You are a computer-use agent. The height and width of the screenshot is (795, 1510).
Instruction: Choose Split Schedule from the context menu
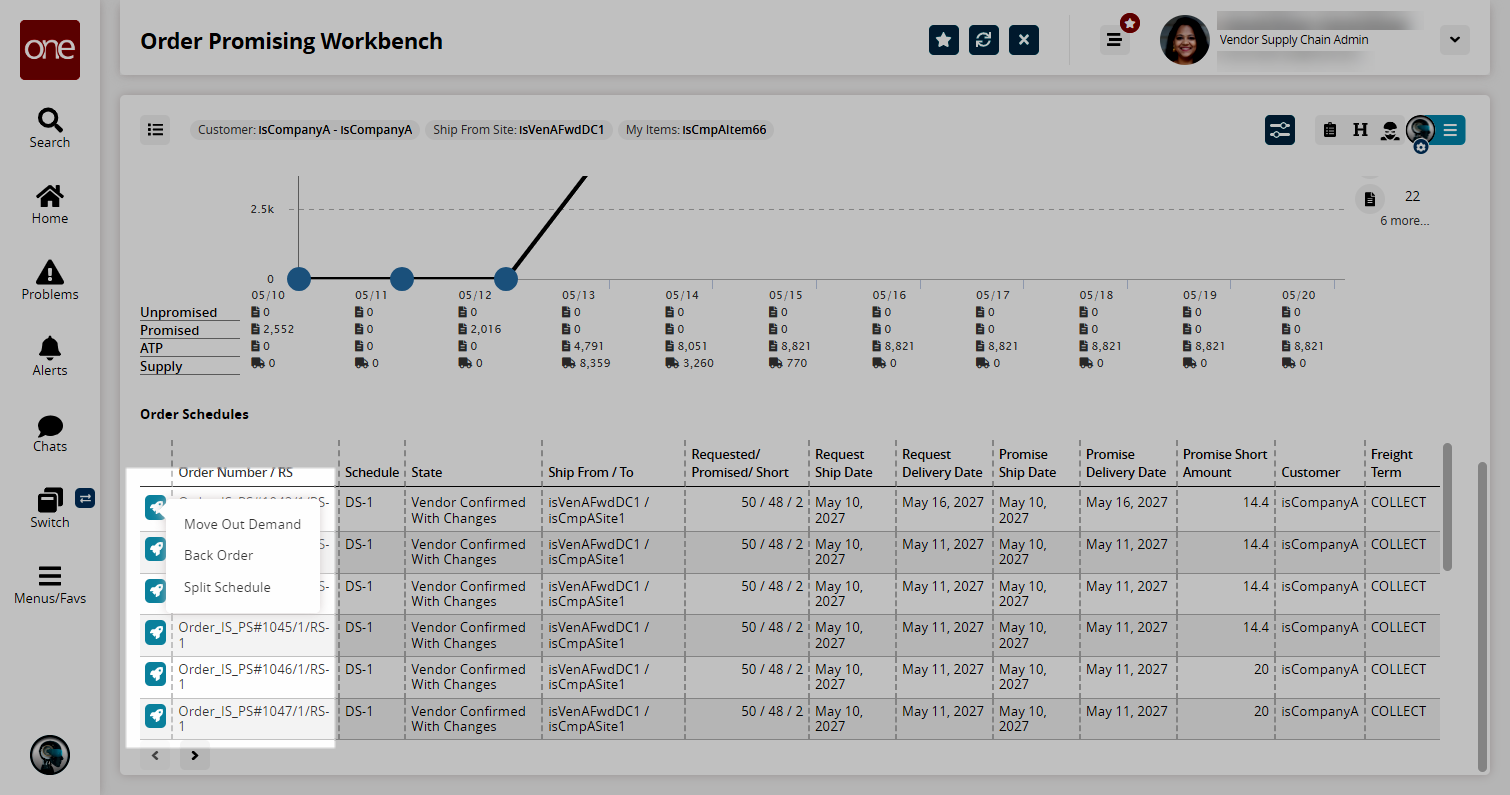click(x=227, y=587)
